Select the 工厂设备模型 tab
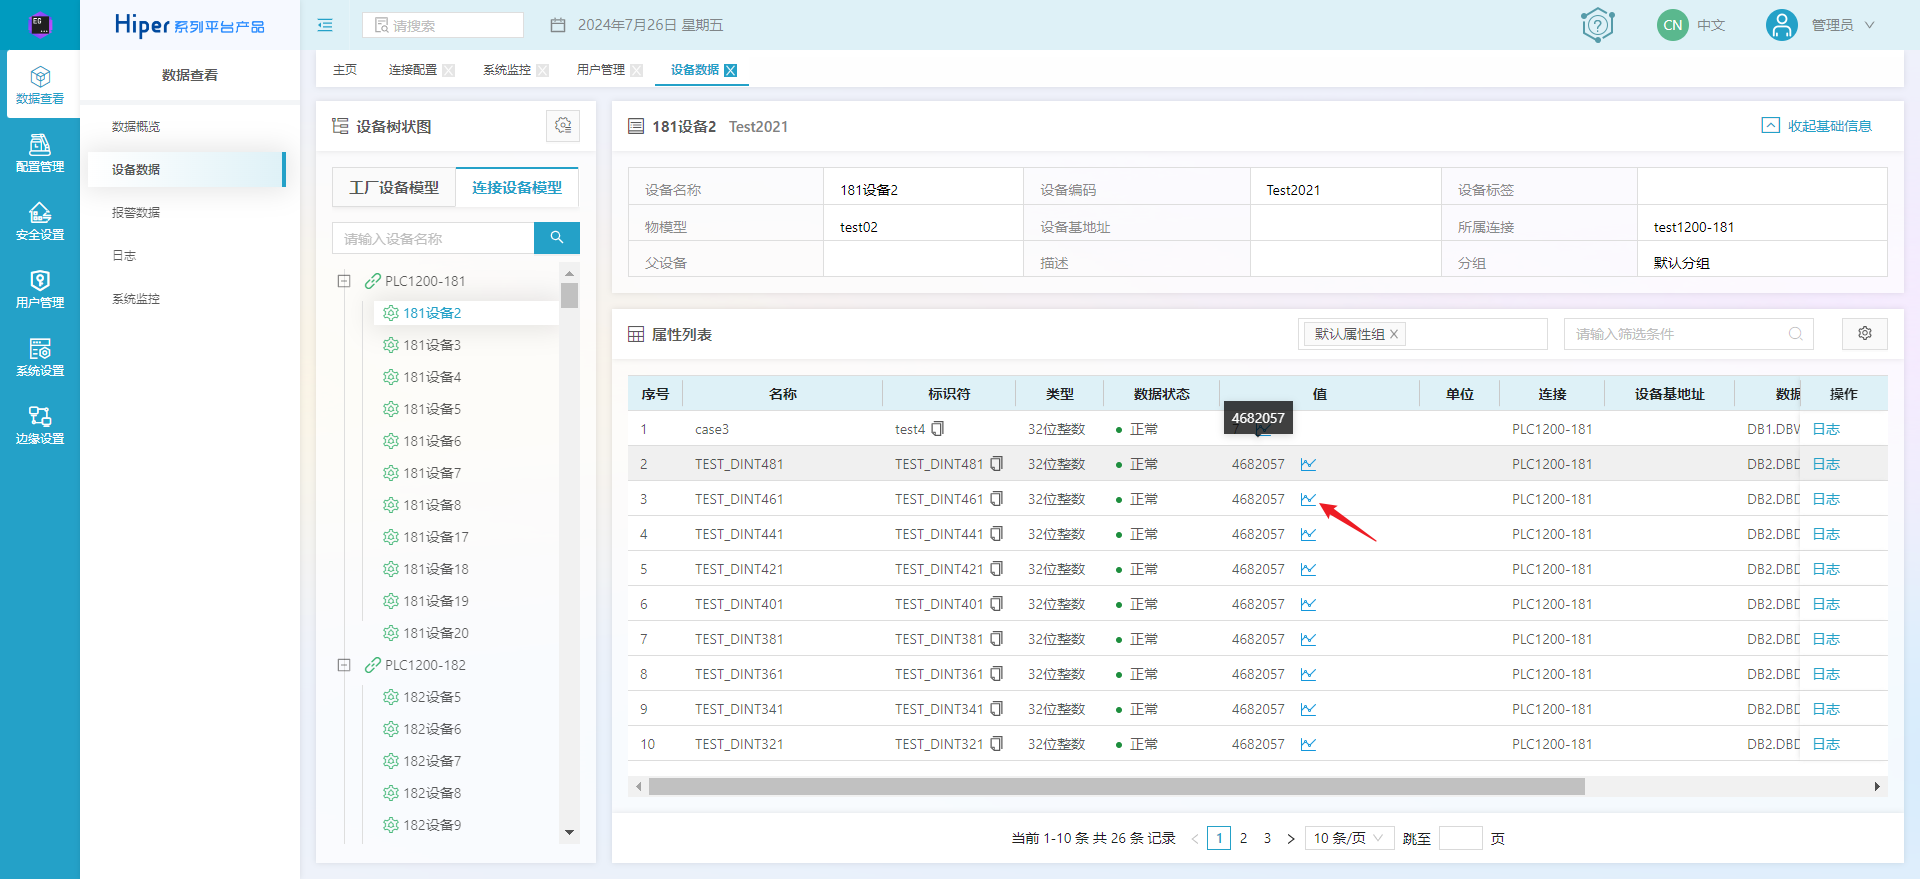Screen dimensions: 1920x879 point(394,188)
